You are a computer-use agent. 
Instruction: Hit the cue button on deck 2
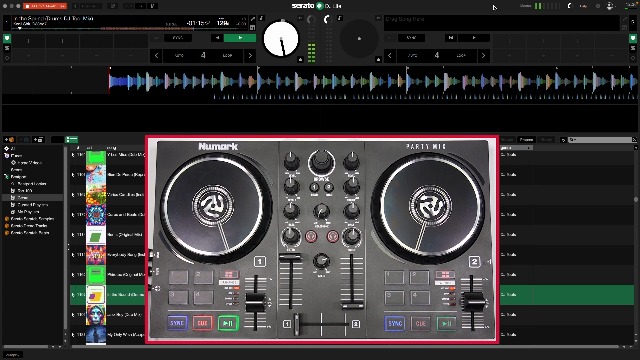(x=451, y=38)
